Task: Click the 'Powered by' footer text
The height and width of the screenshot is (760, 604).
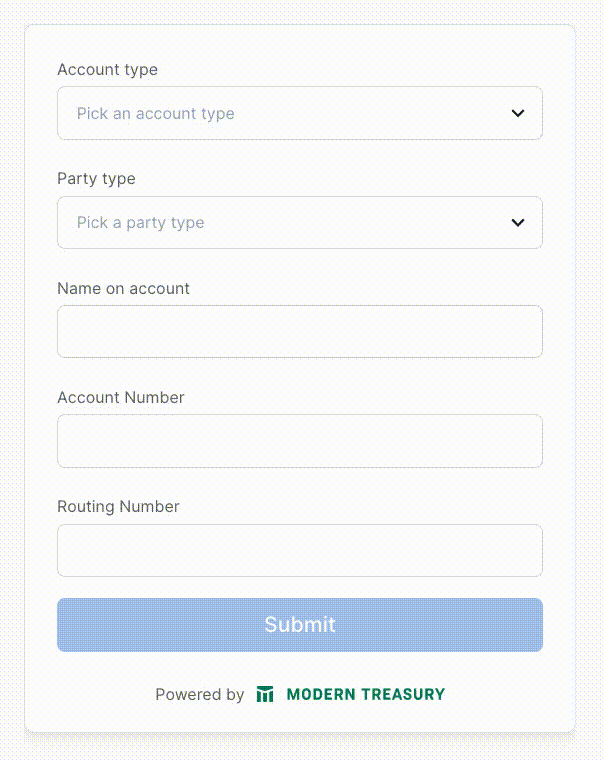Action: [x=200, y=694]
